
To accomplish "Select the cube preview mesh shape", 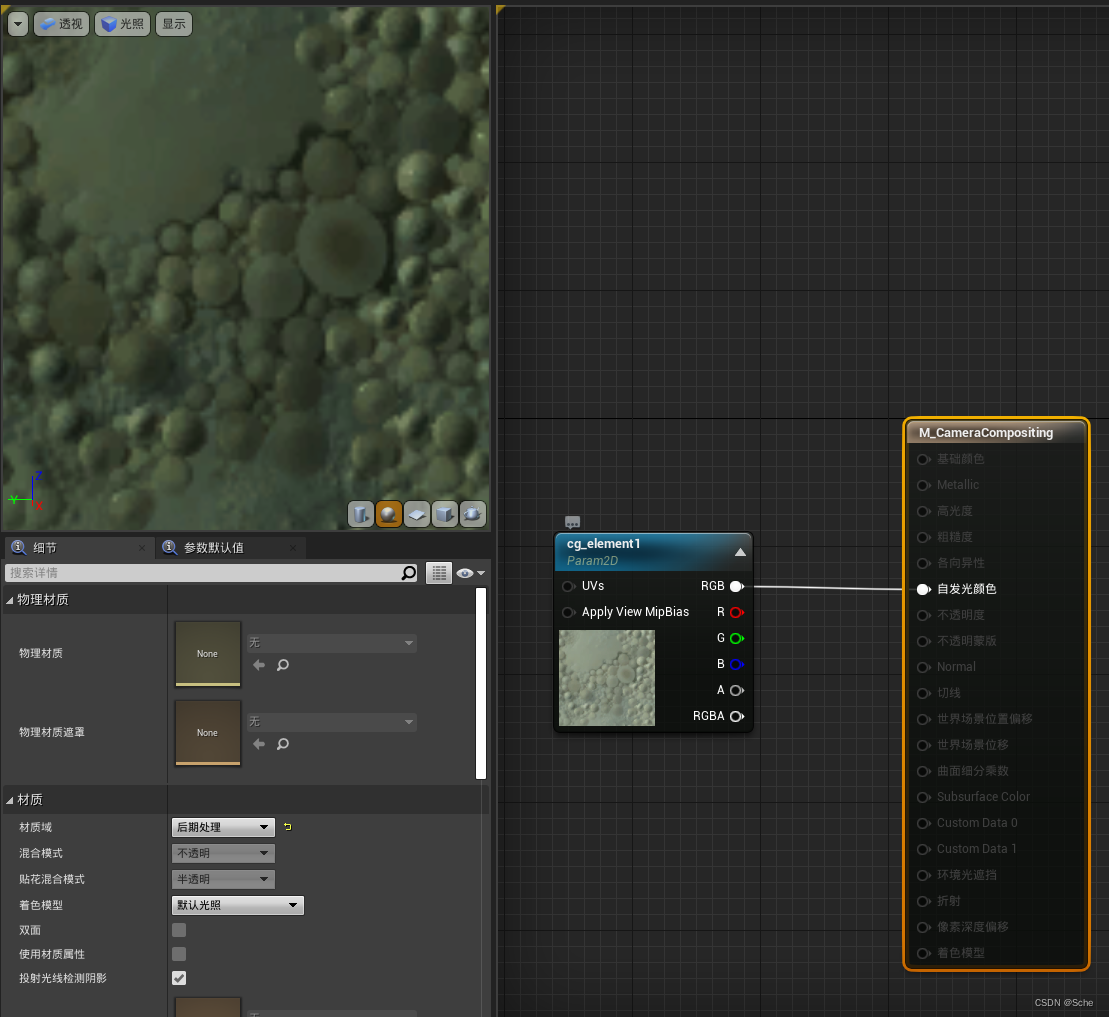I will tap(444, 513).
